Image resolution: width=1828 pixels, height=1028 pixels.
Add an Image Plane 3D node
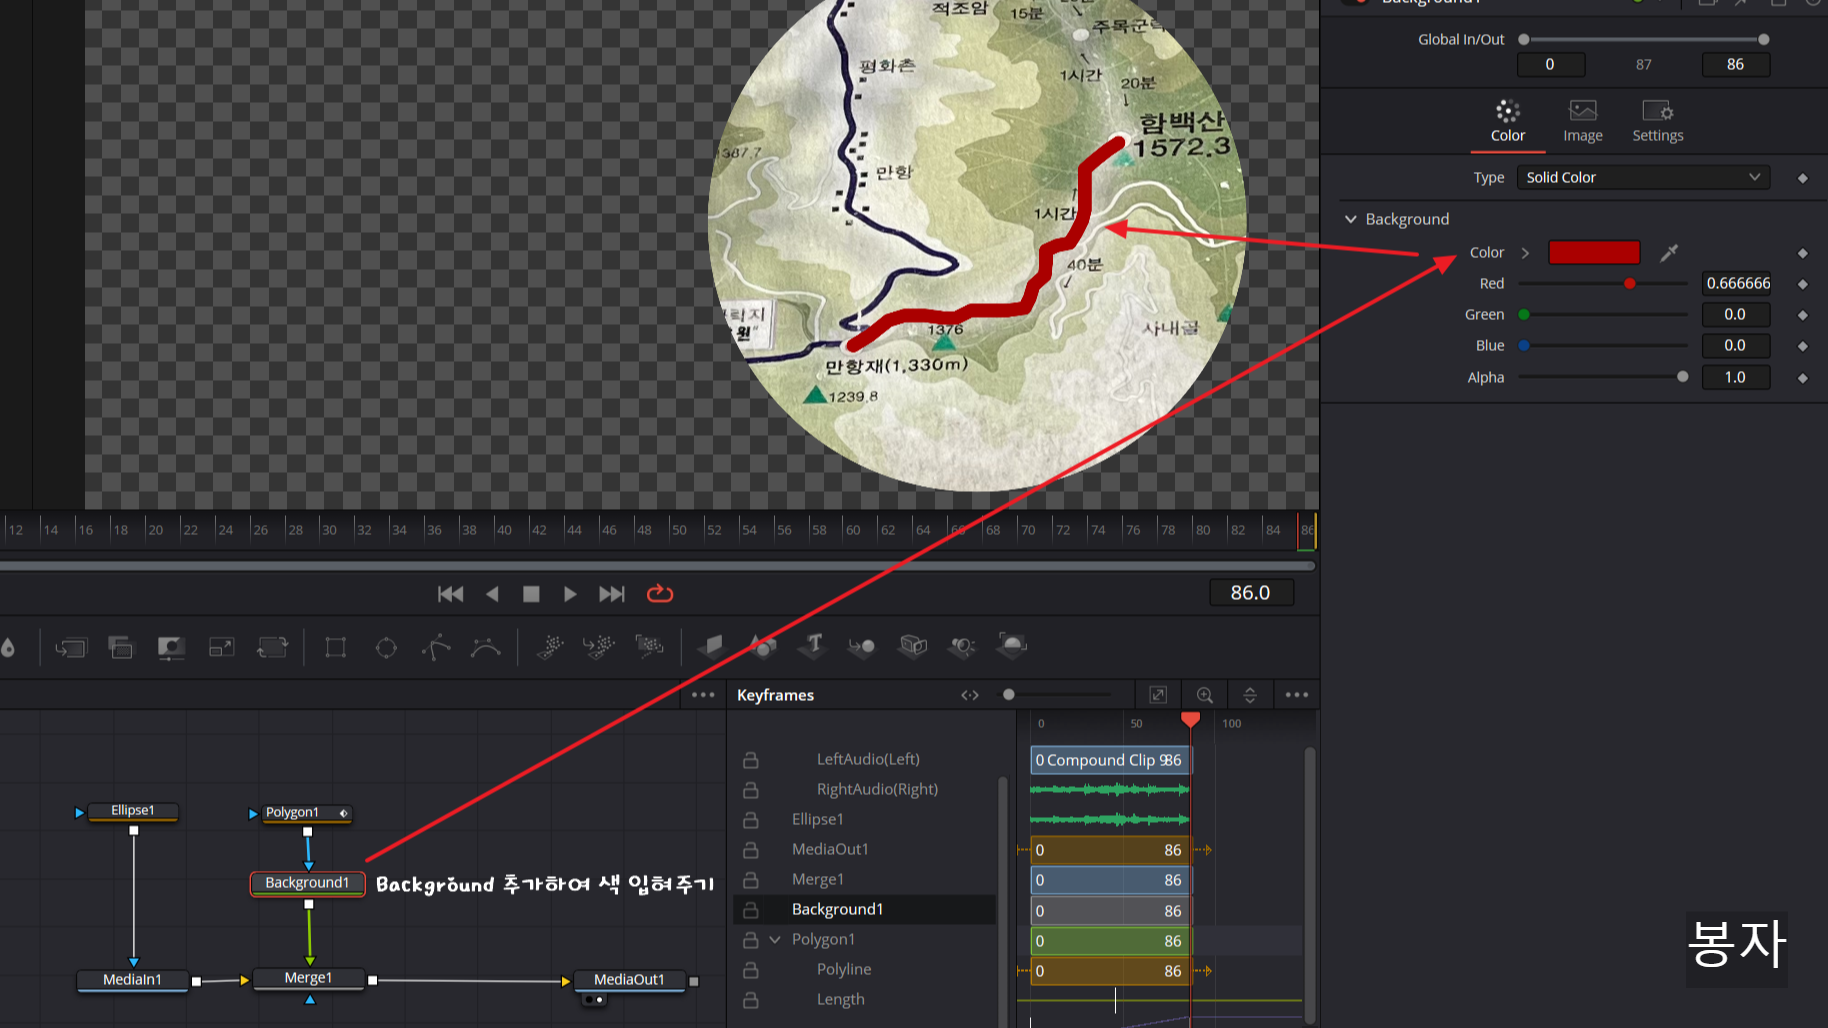pyautogui.click(x=712, y=646)
